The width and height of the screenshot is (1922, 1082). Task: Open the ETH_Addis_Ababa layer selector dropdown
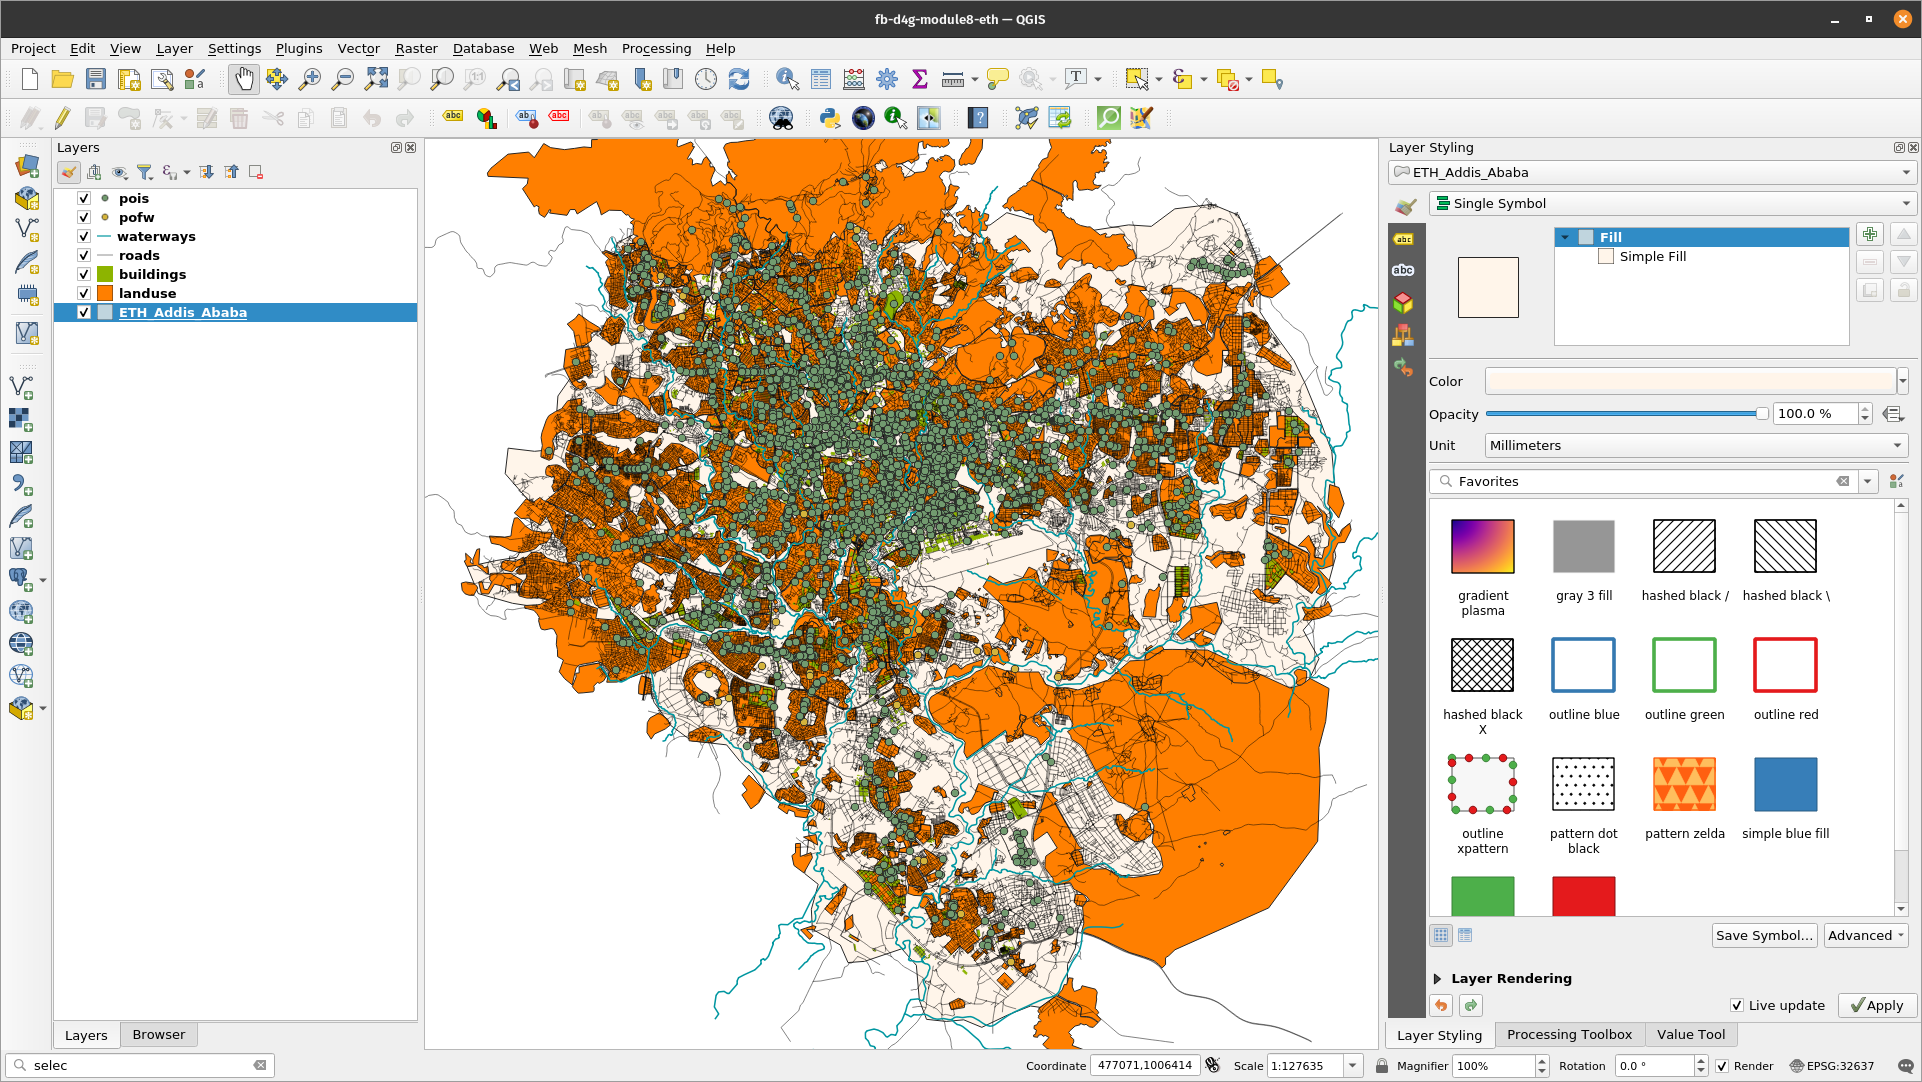(x=1652, y=173)
